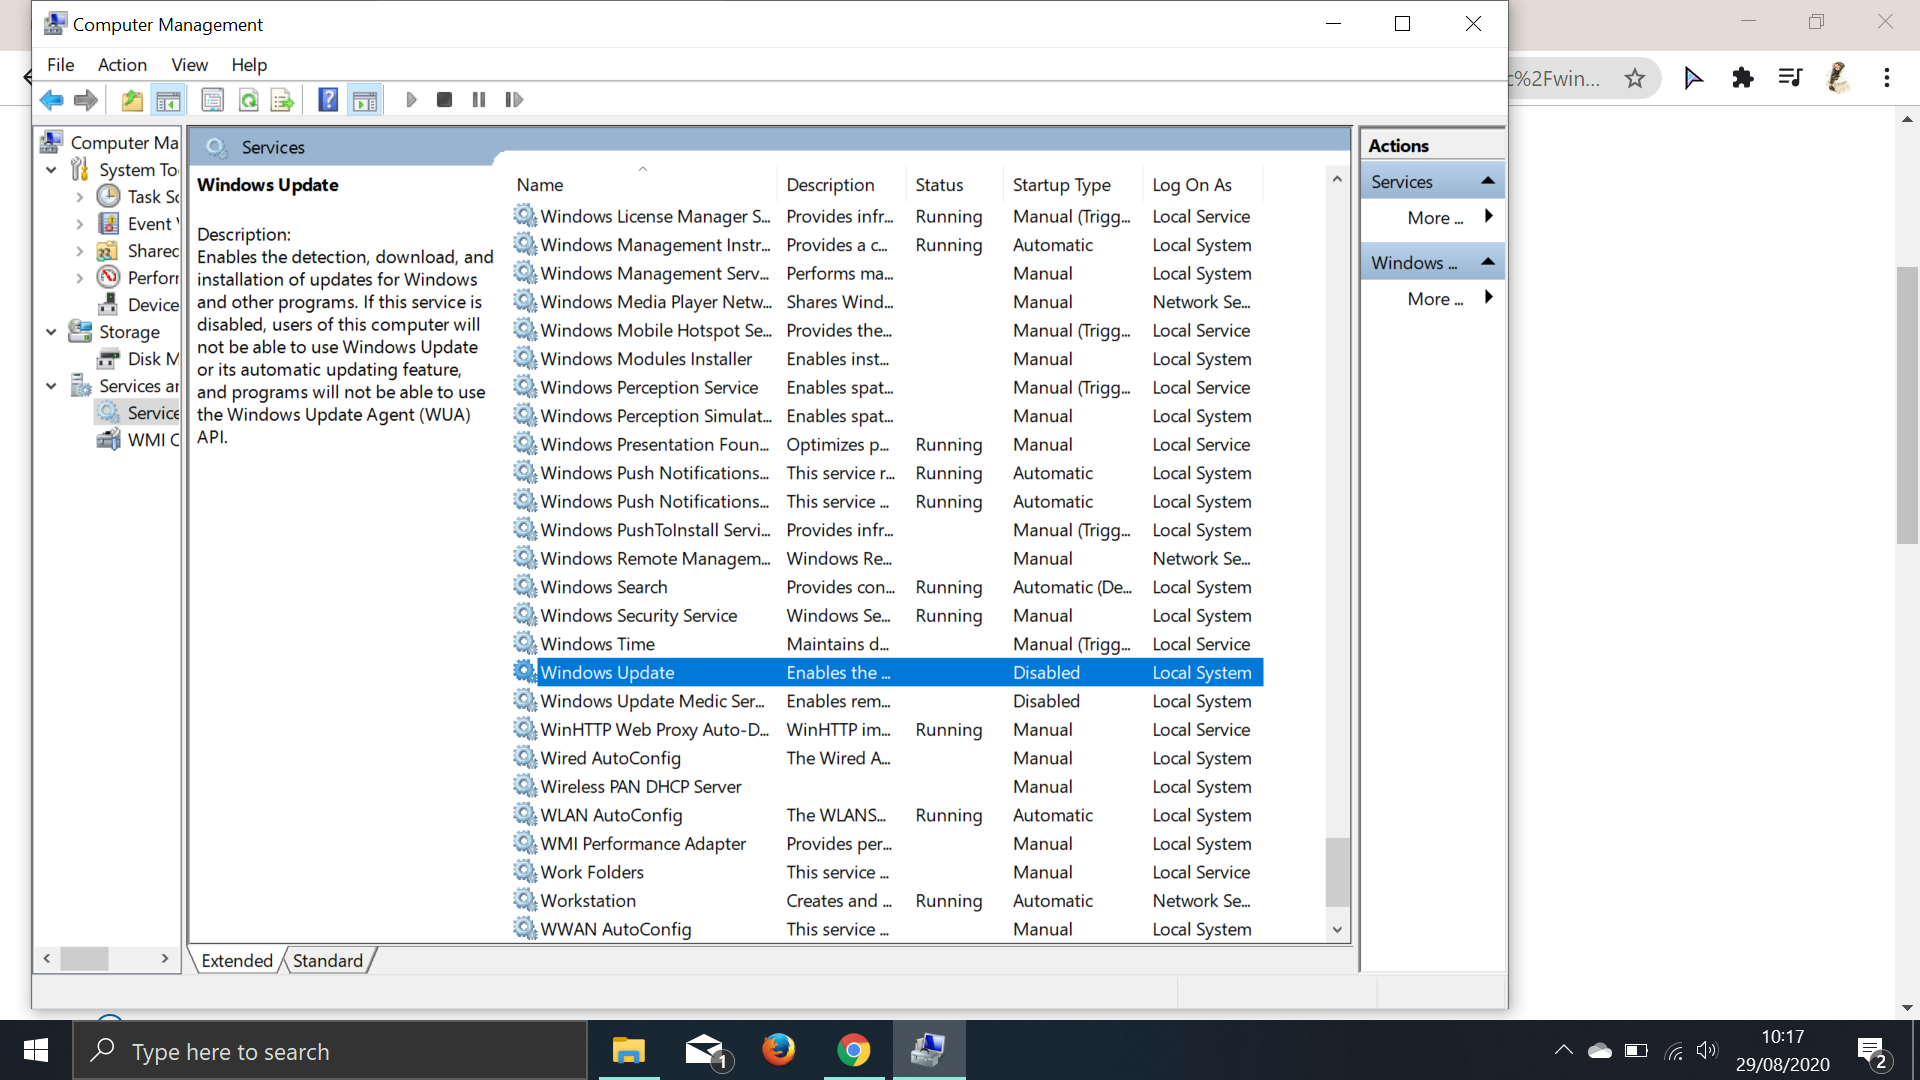Click the Pause Service icon

tap(479, 100)
